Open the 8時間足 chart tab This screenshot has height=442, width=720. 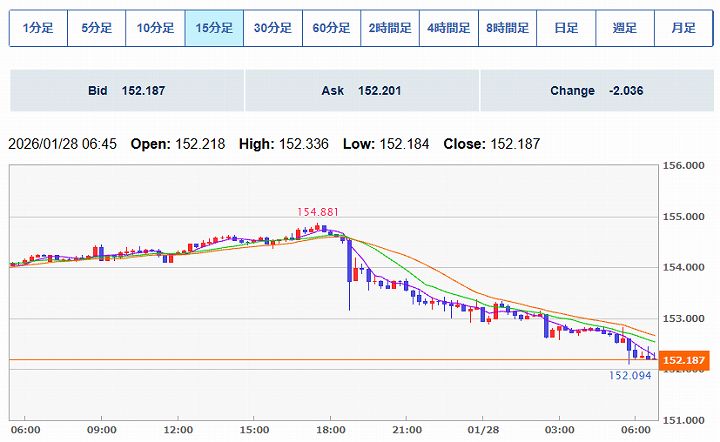(x=507, y=28)
